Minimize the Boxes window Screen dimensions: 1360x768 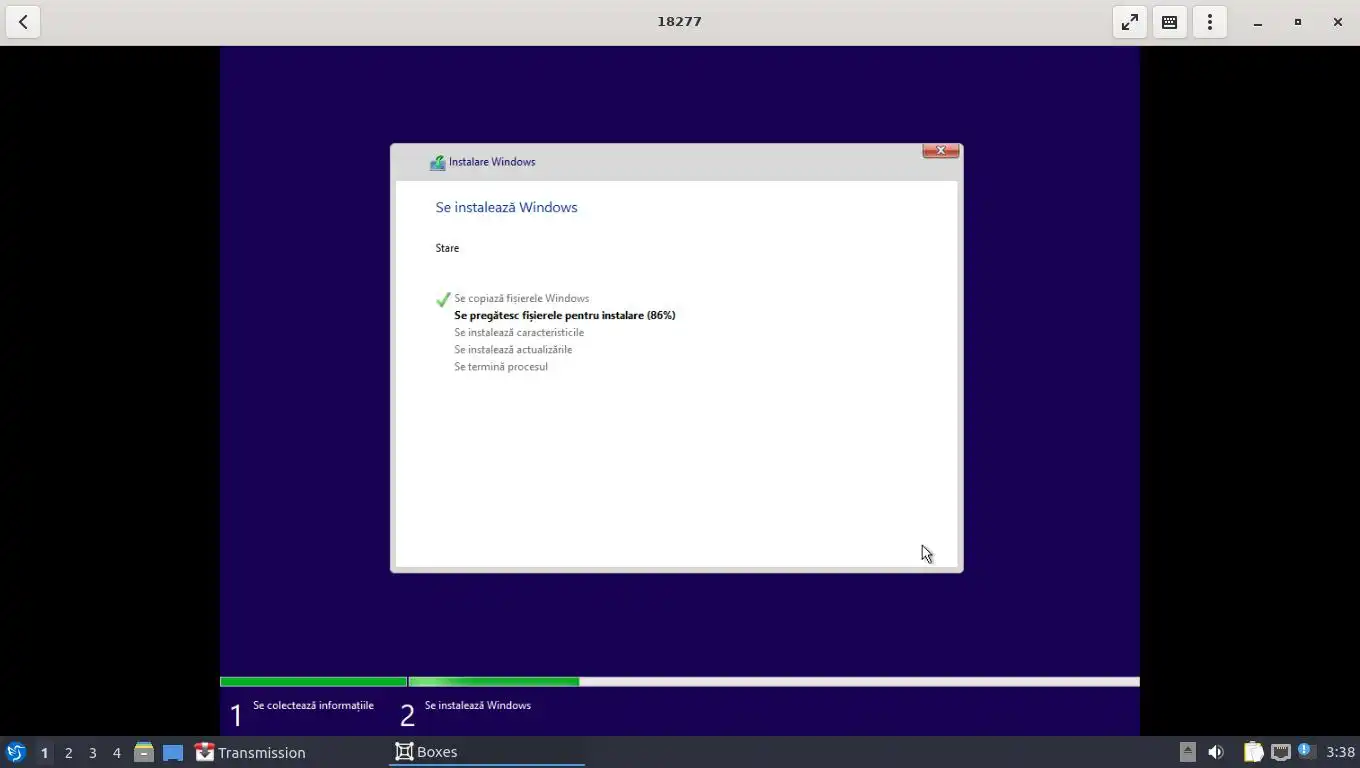(x=1258, y=22)
